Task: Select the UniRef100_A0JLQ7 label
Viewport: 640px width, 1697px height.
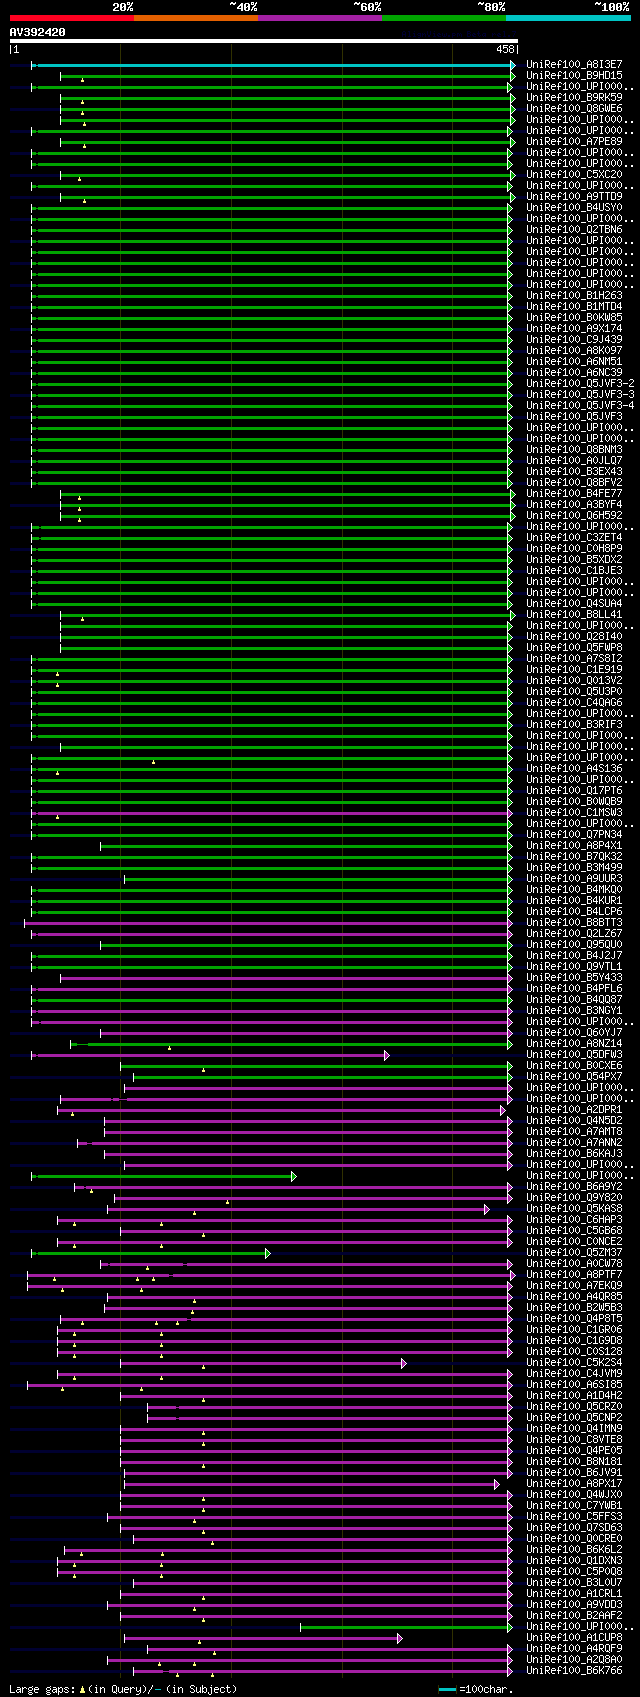Action: point(574,460)
